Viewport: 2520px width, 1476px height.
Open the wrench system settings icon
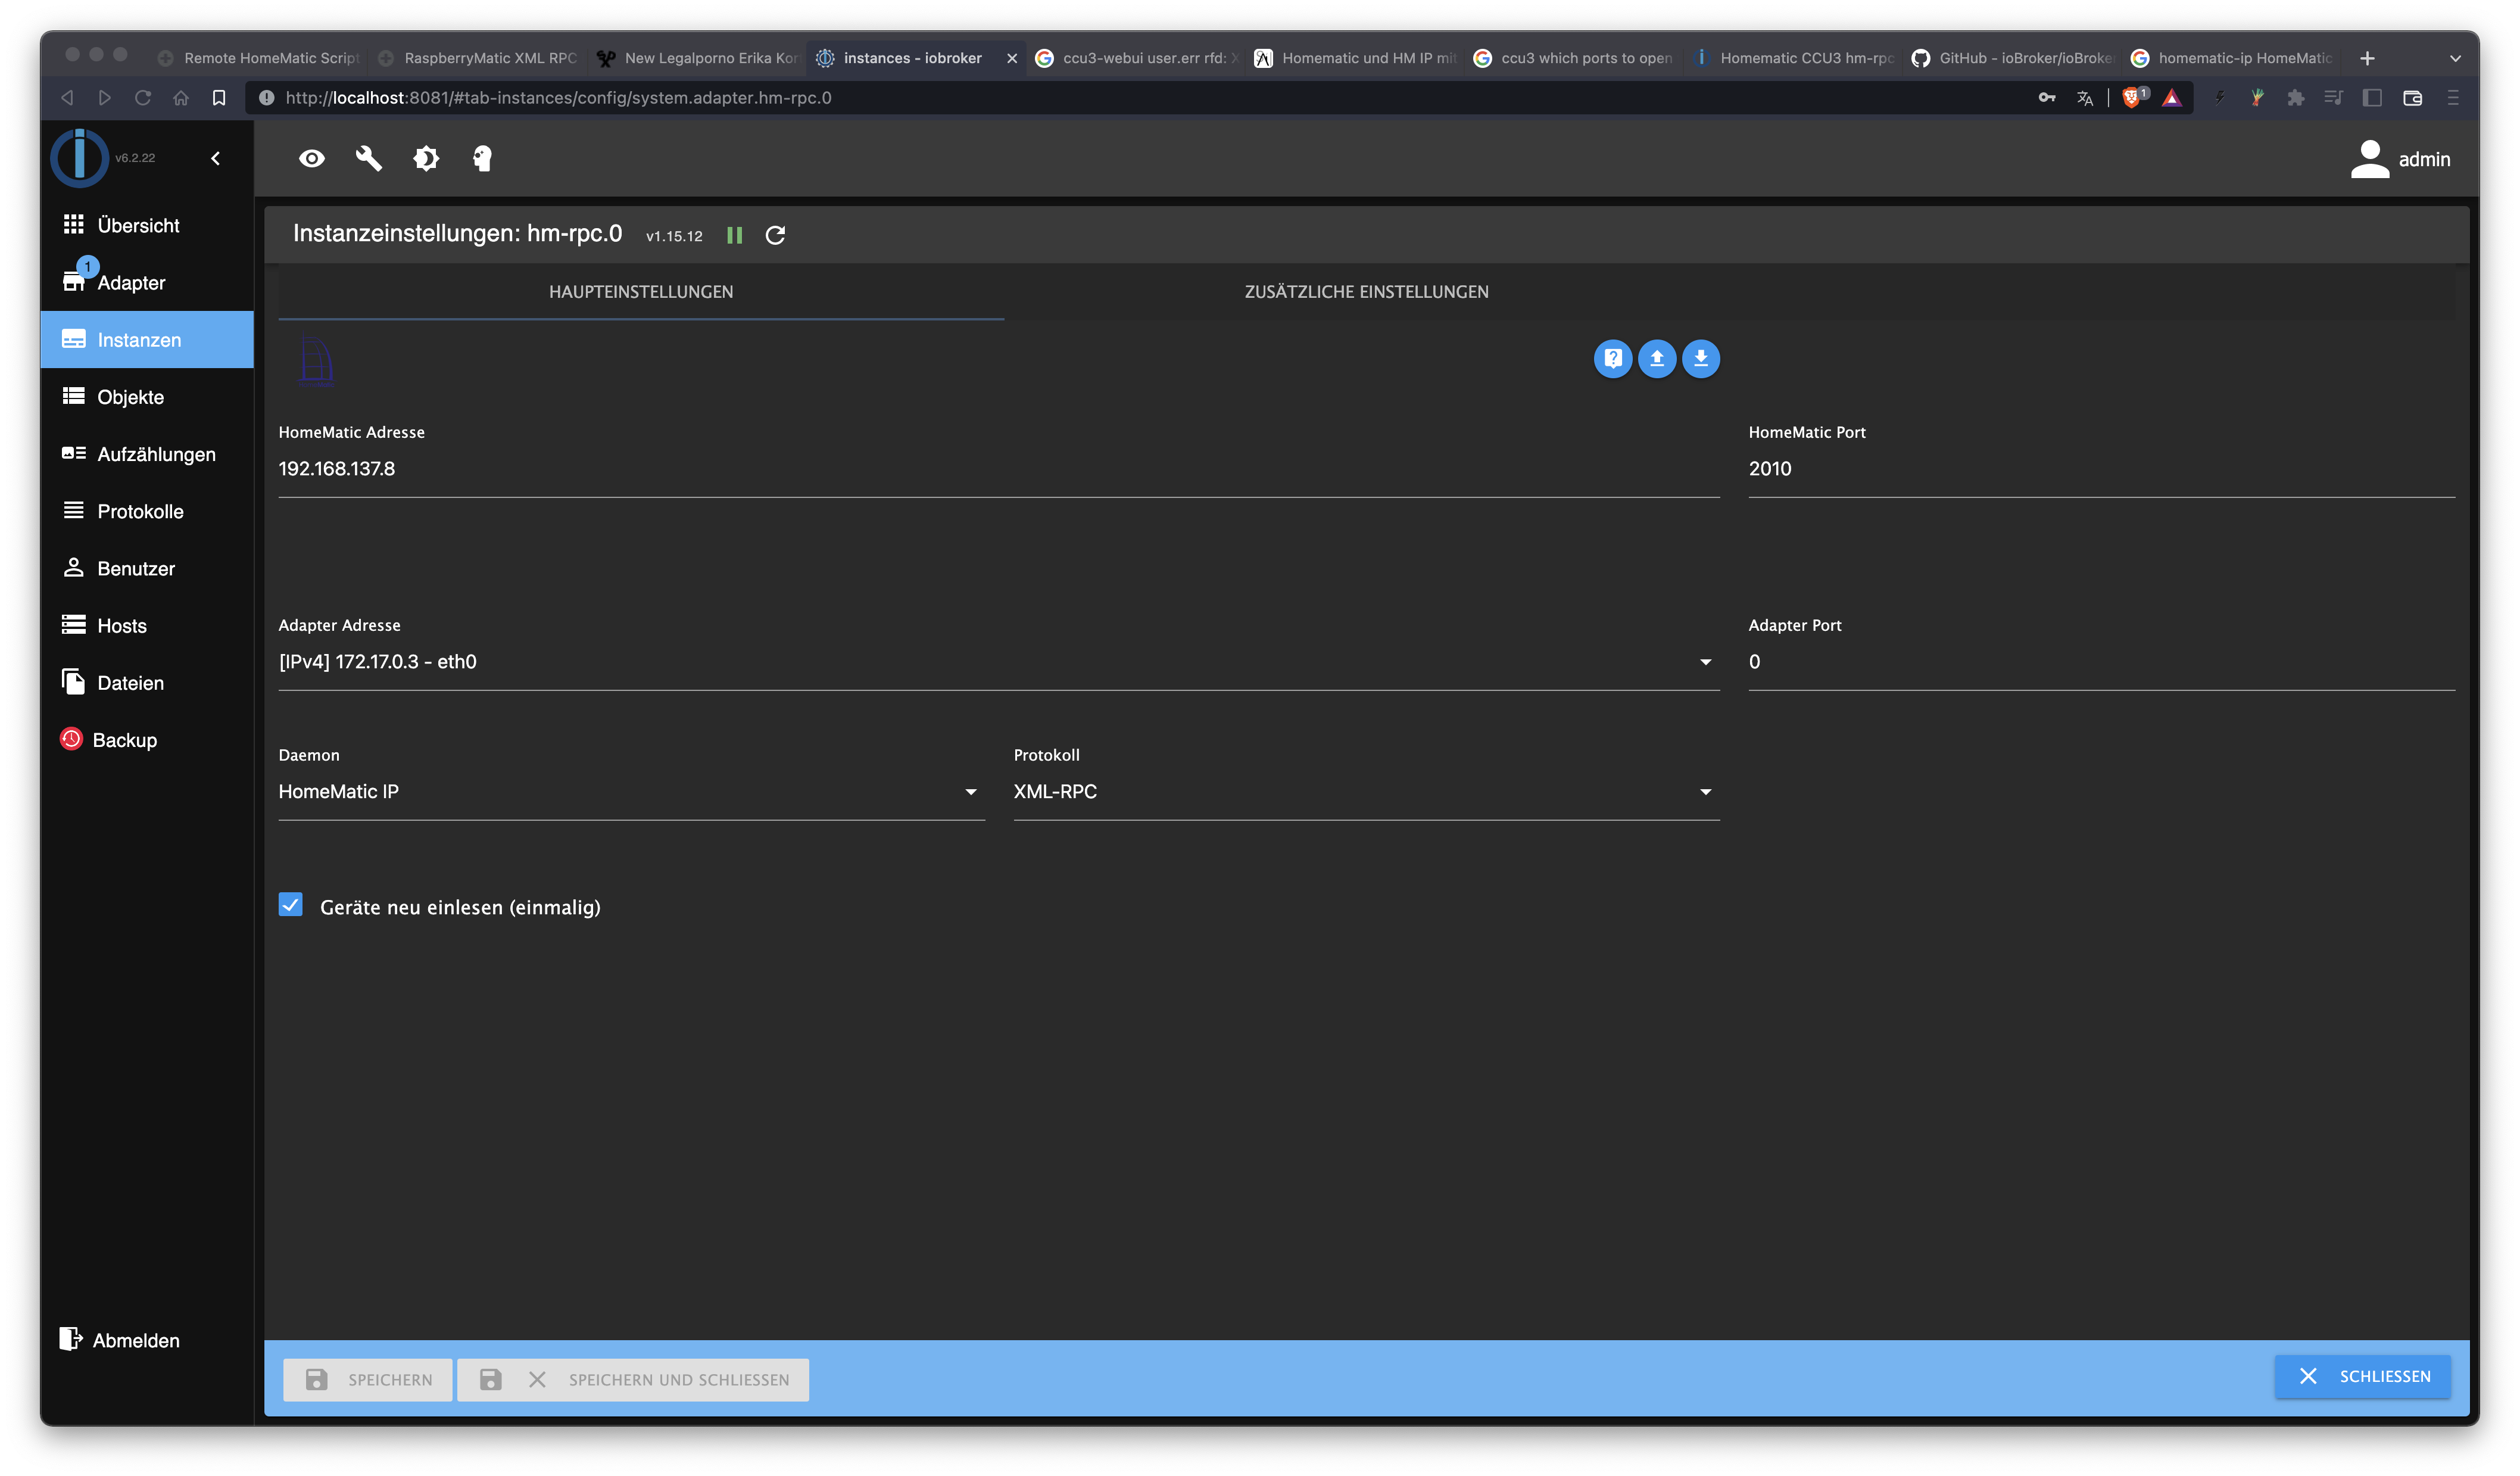[x=369, y=159]
